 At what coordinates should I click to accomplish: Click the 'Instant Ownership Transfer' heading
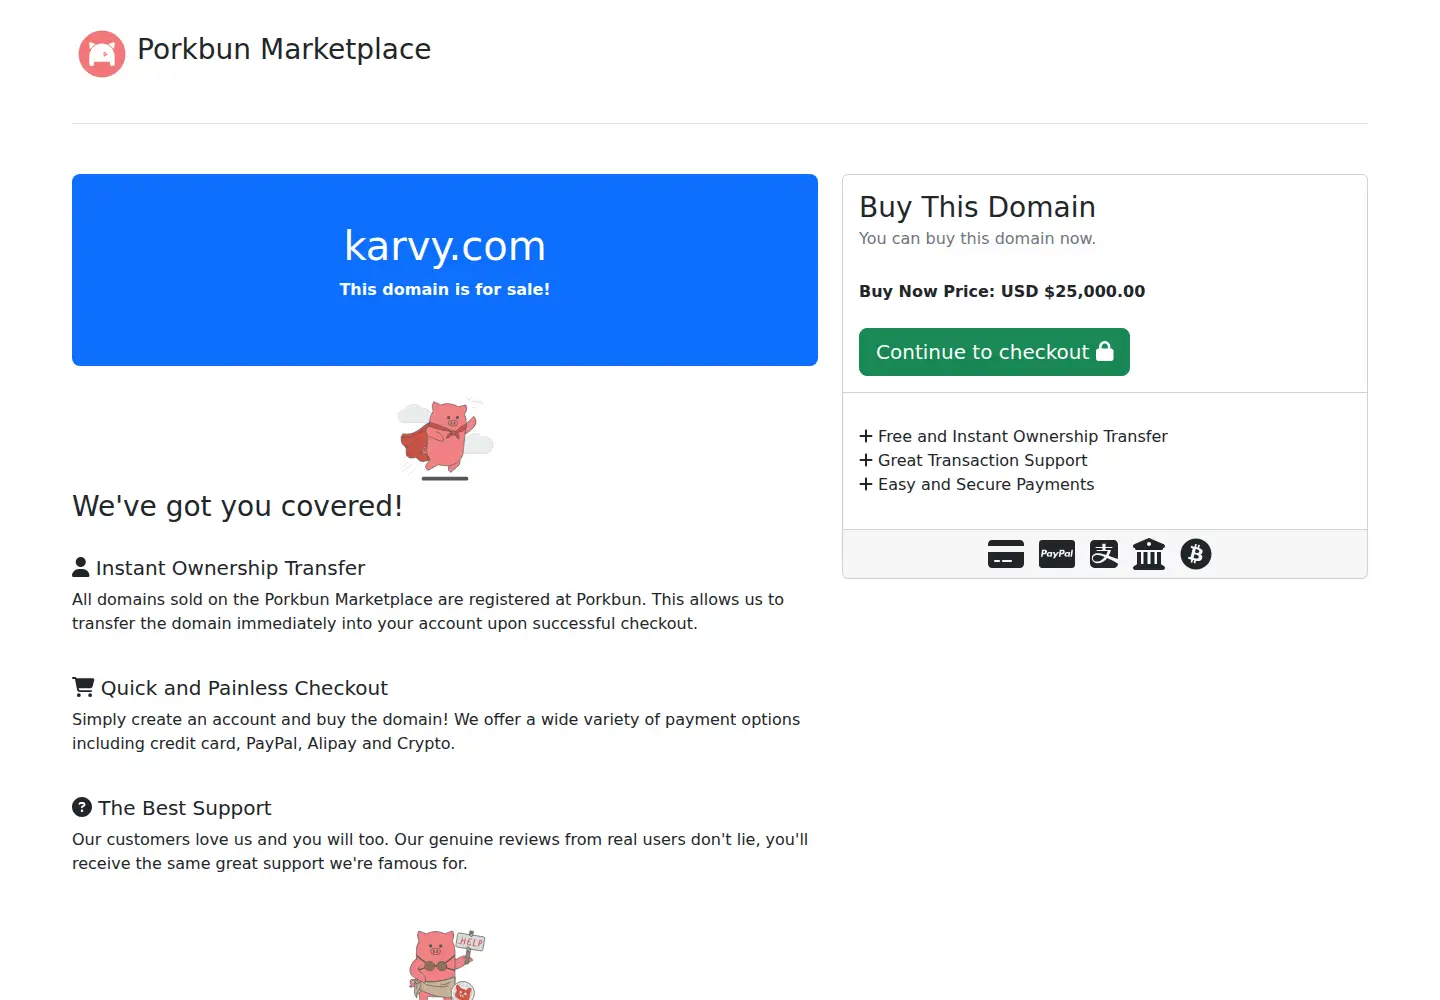point(230,568)
